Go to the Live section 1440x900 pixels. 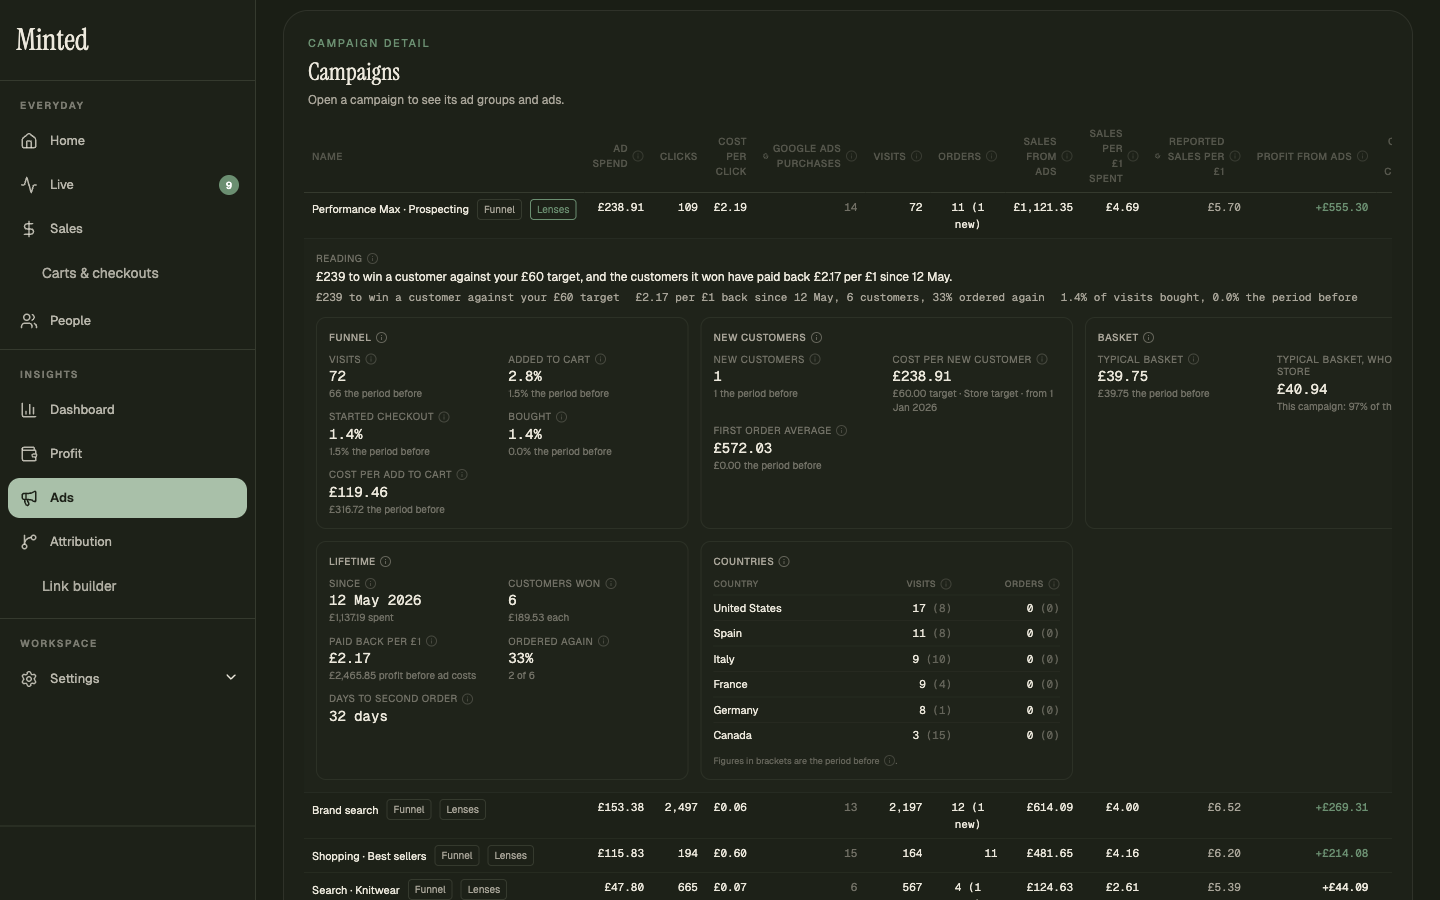[x=127, y=185]
